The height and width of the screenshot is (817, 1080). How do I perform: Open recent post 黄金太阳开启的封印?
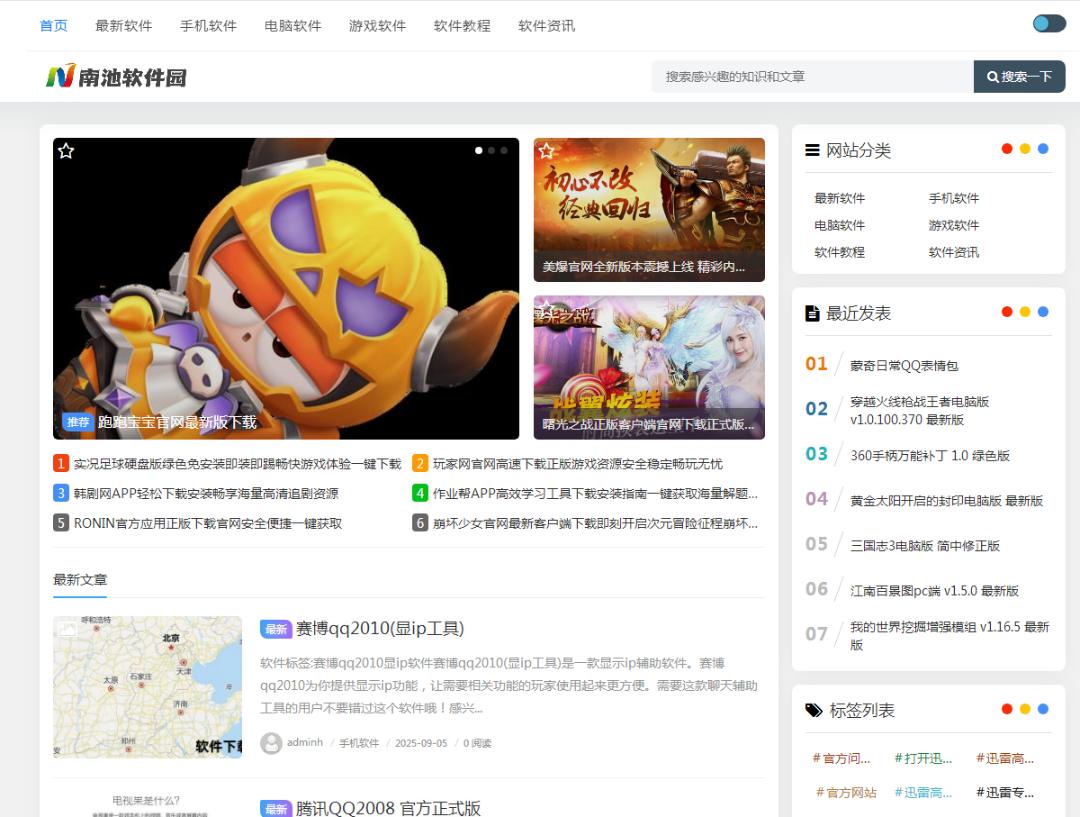click(946, 501)
